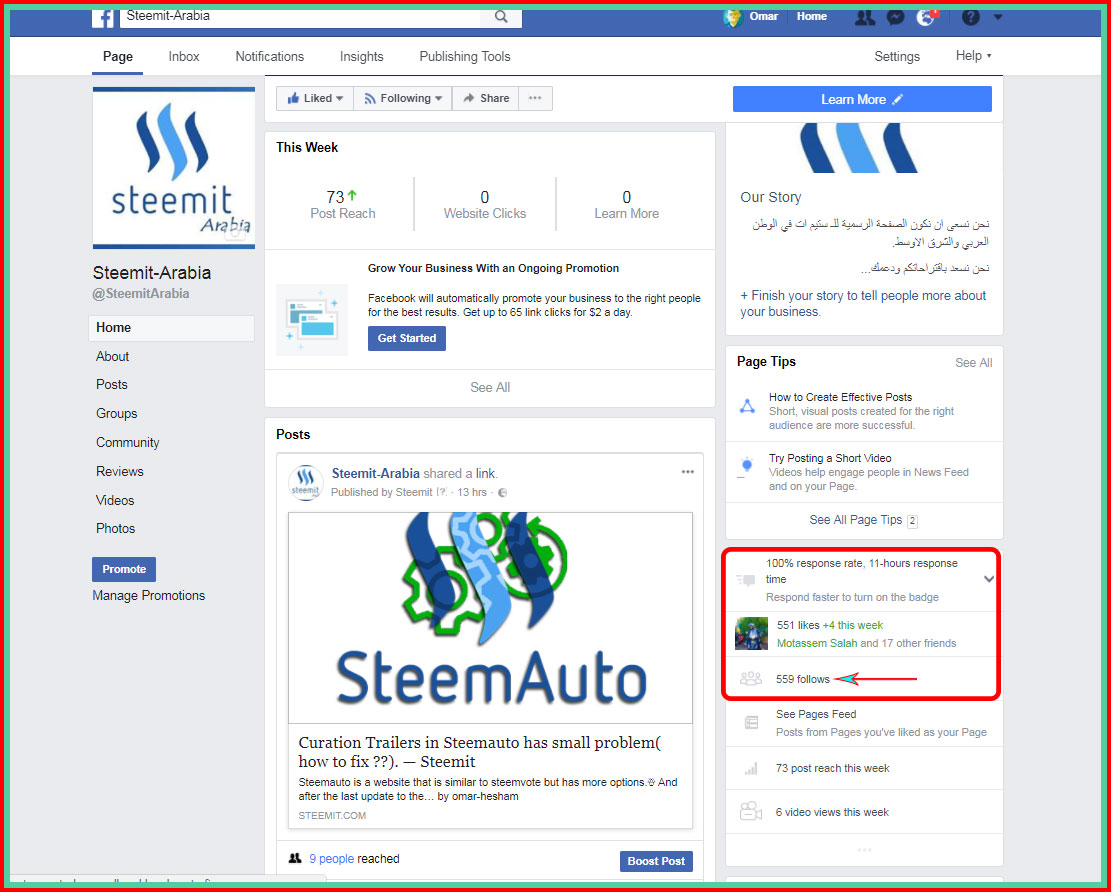Image resolution: width=1111 pixels, height=892 pixels.
Task: Click the people icon next to 559 follows
Action: 750,679
